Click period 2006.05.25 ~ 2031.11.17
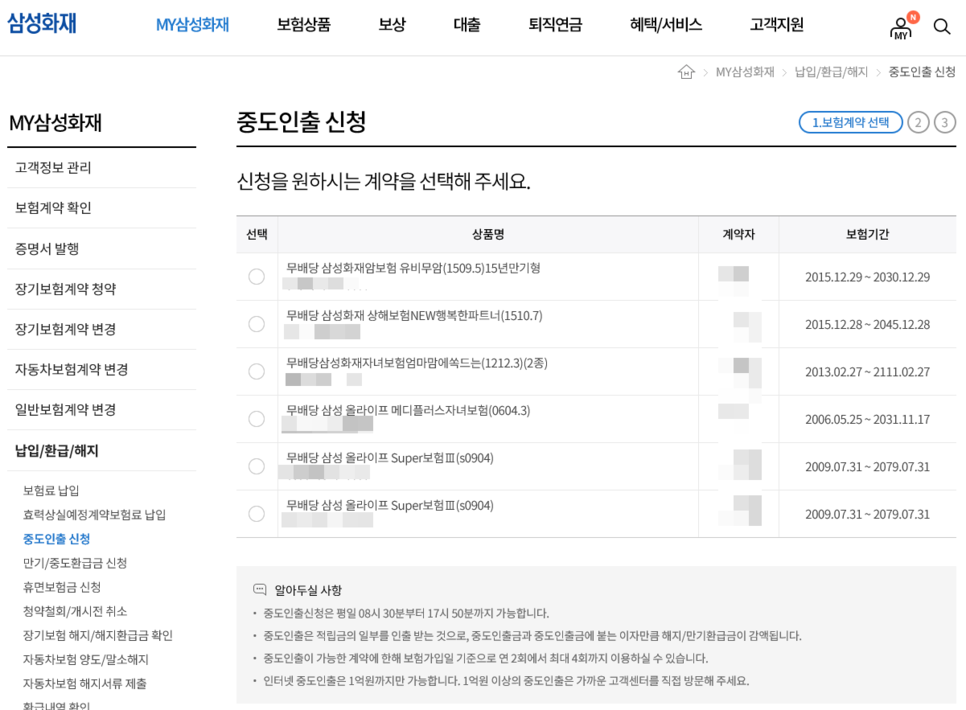Screen dimensions: 966x710 (867, 420)
